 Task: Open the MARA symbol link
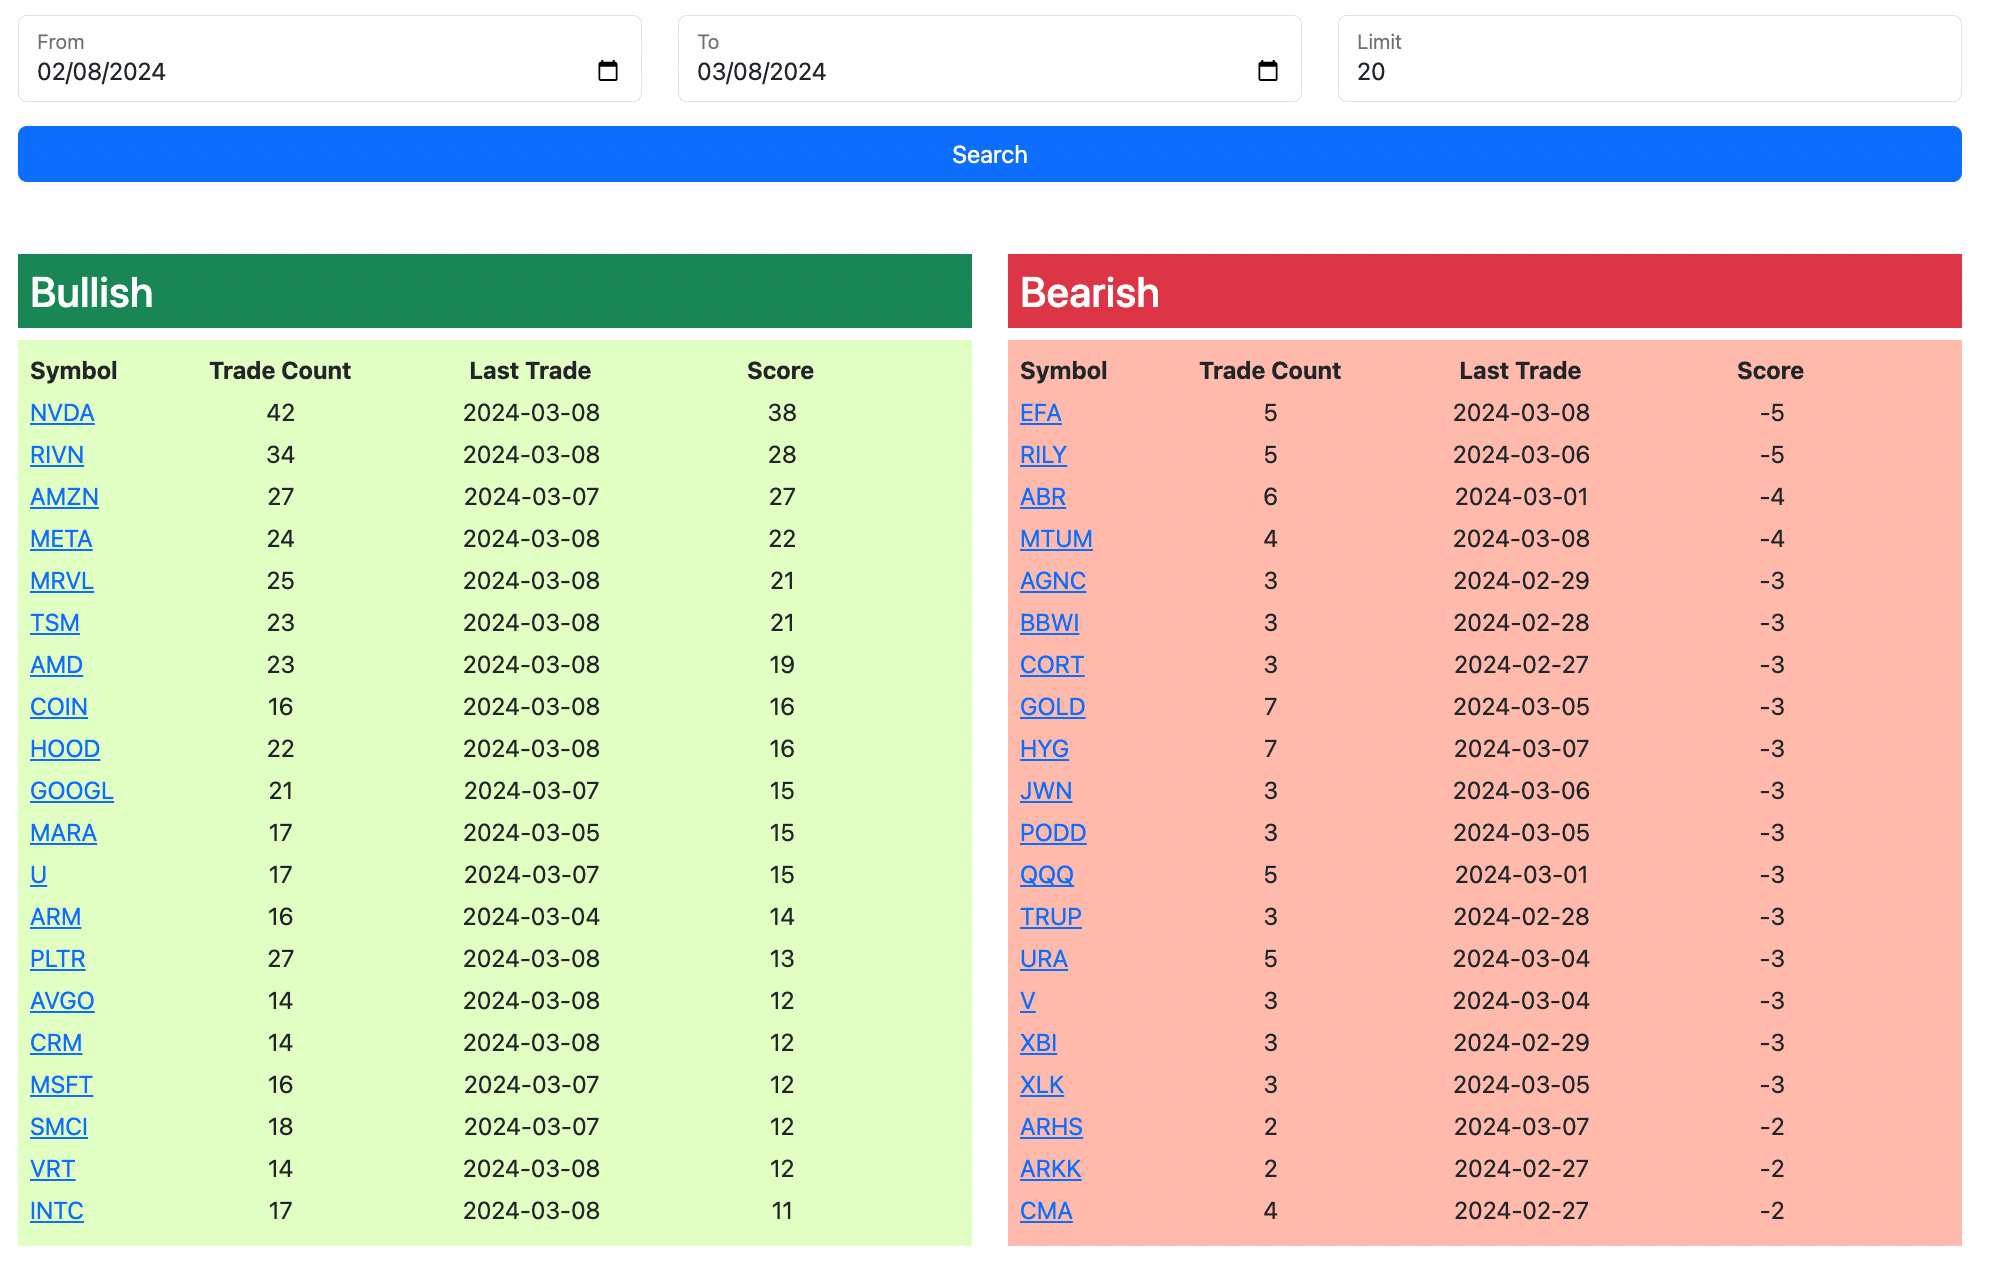click(63, 833)
